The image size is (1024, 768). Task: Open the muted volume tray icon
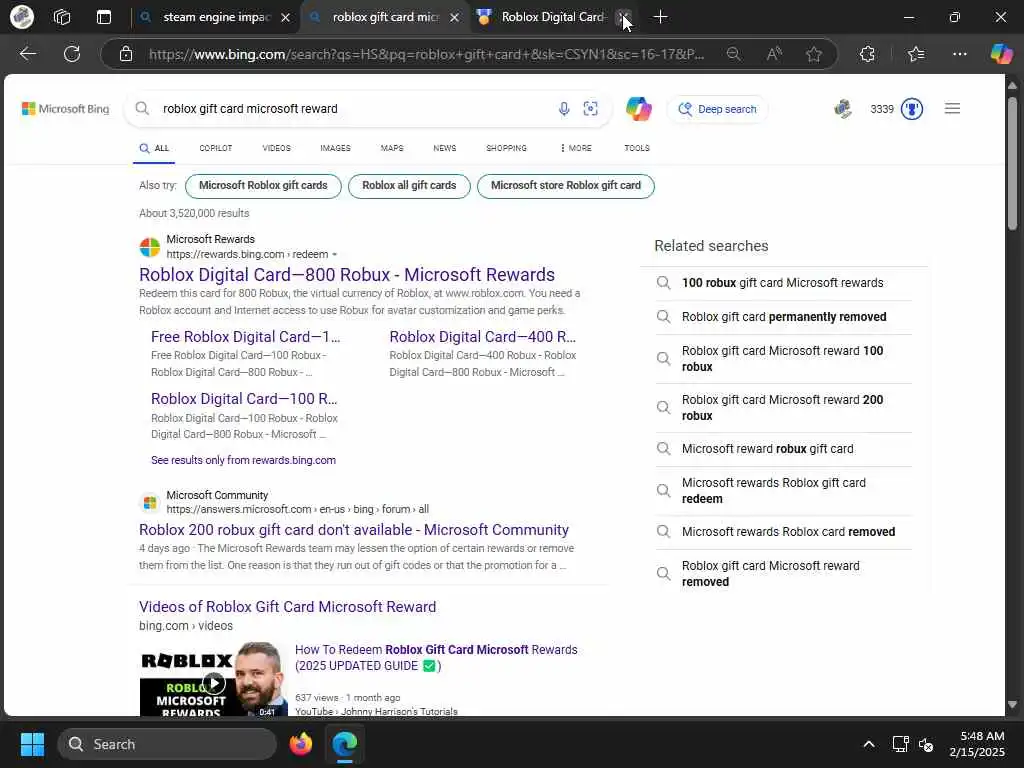coord(926,744)
